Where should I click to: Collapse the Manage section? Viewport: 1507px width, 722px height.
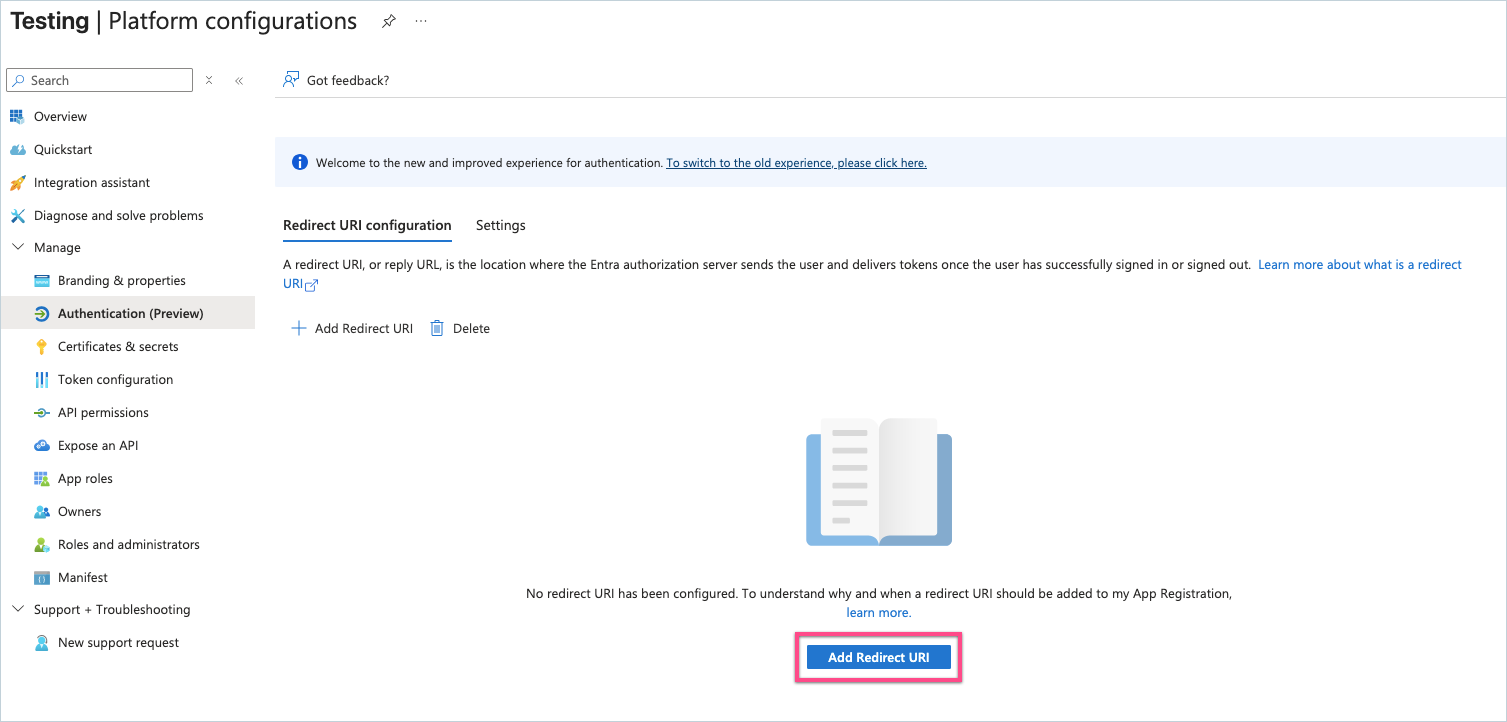click(17, 248)
